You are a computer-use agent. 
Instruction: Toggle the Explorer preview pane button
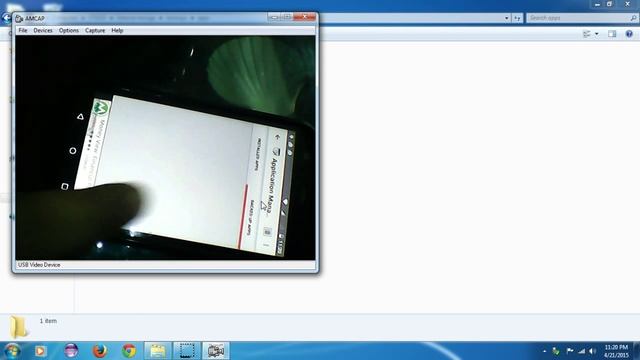[x=612, y=34]
